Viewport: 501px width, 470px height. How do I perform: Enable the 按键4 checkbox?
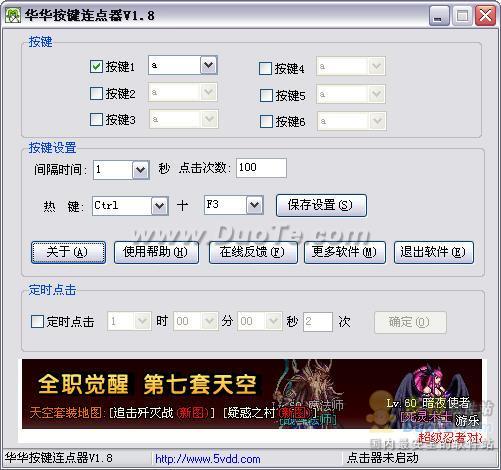pos(265,69)
